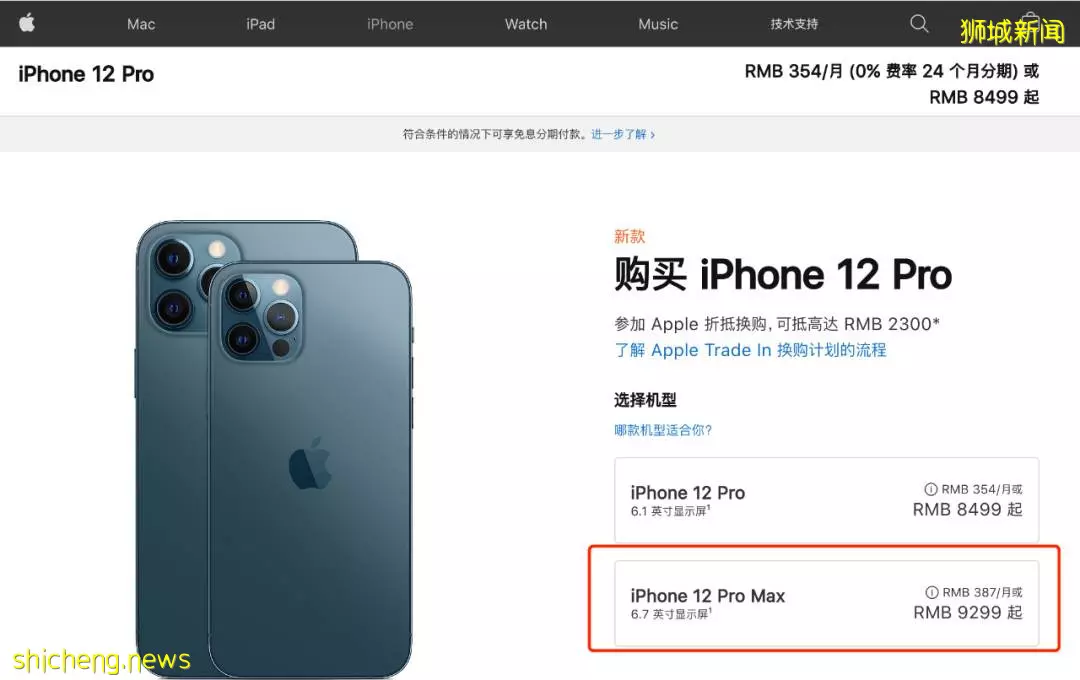Select the iPhone 12 Pro 6.1-inch model option
The image size is (1080, 680).
827,500
